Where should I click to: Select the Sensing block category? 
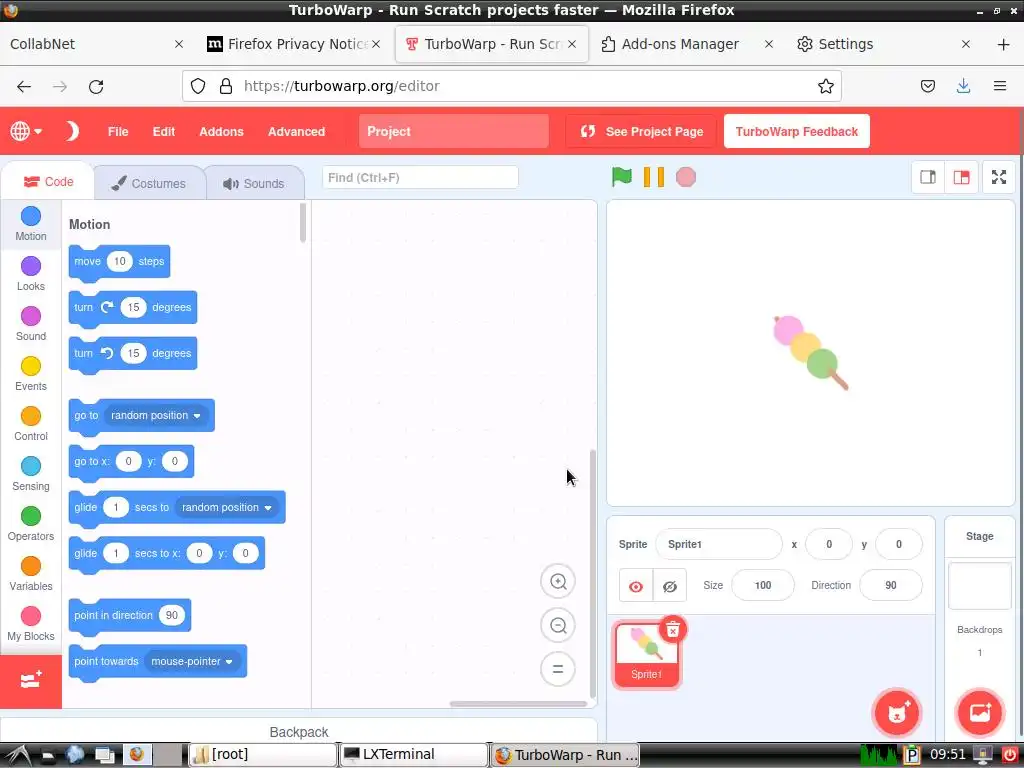coord(31,474)
